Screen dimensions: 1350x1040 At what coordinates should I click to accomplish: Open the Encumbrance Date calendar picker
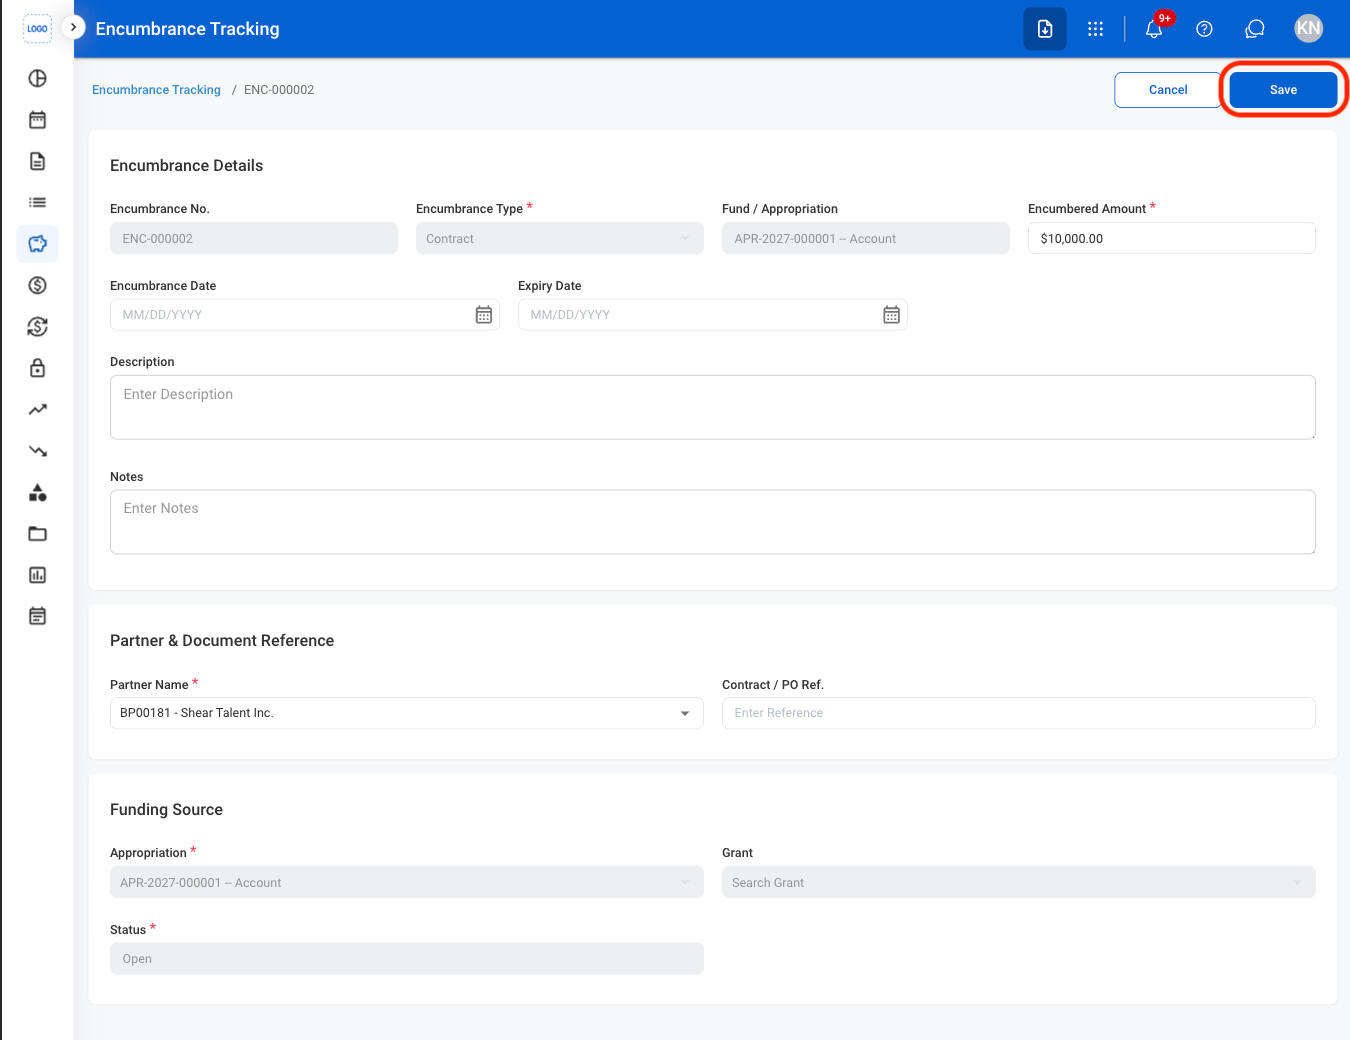coord(484,315)
